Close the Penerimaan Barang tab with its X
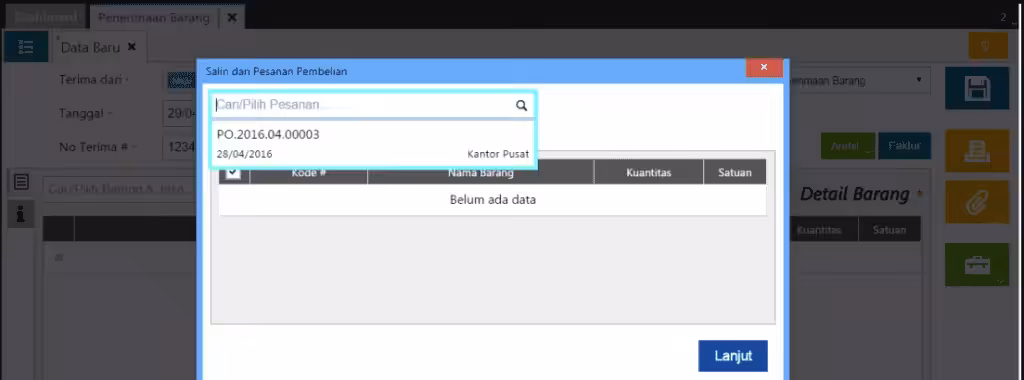 [231, 18]
